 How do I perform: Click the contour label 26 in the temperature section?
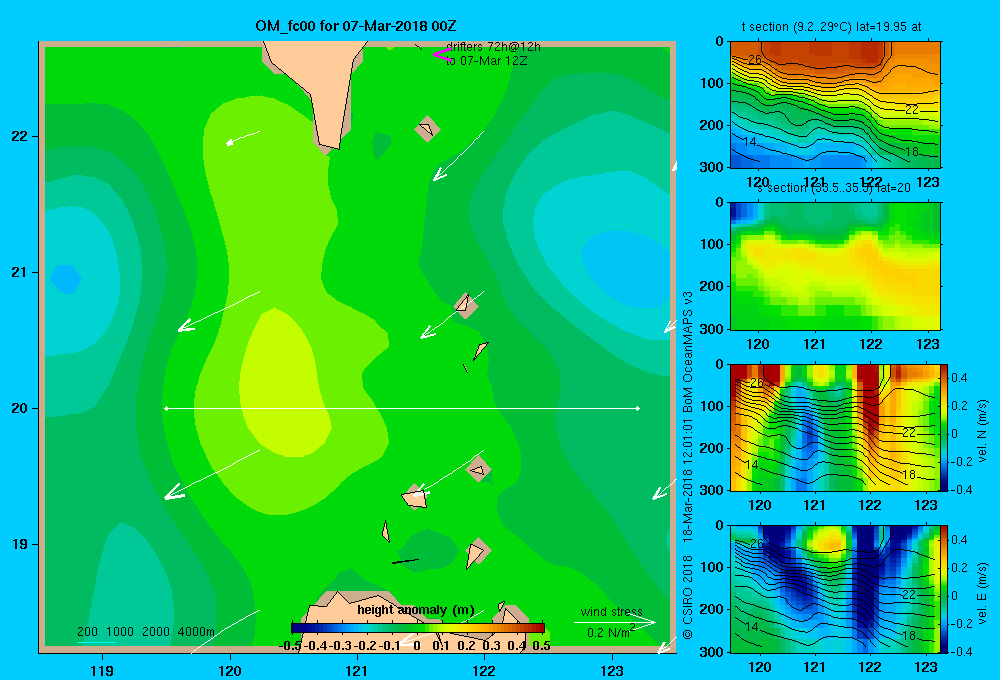pyautogui.click(x=754, y=59)
